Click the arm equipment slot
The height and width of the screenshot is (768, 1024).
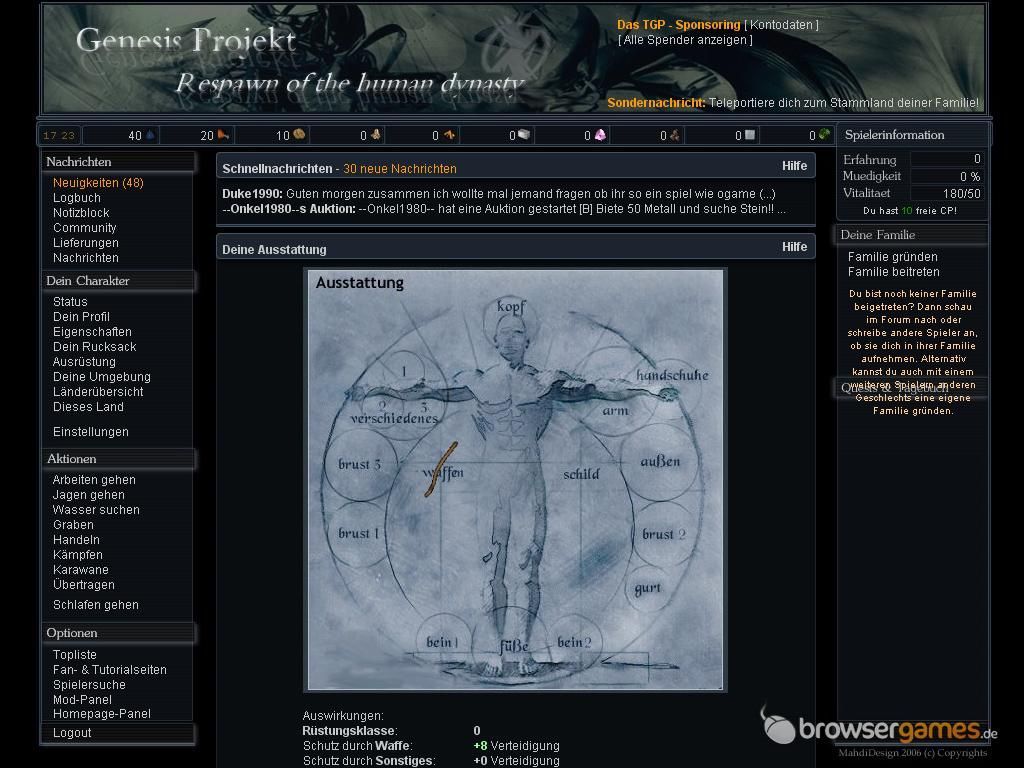(x=615, y=411)
